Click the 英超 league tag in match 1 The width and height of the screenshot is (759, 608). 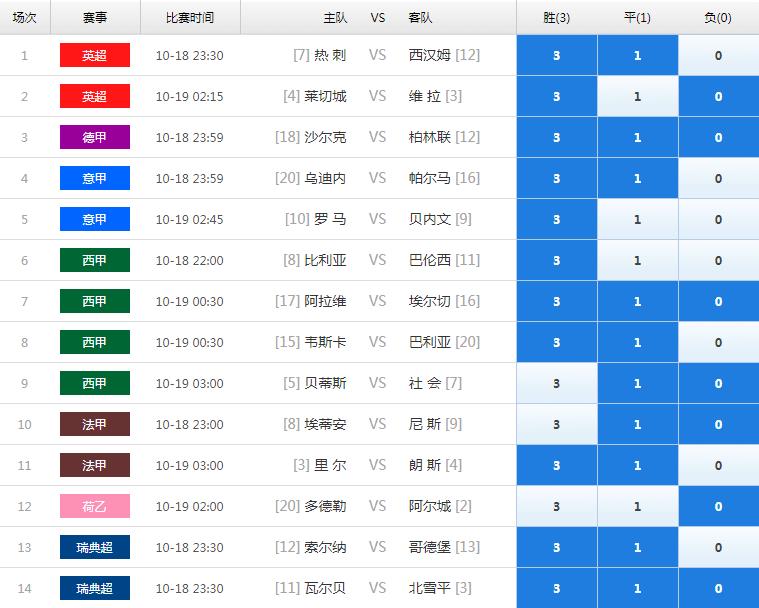pos(95,55)
